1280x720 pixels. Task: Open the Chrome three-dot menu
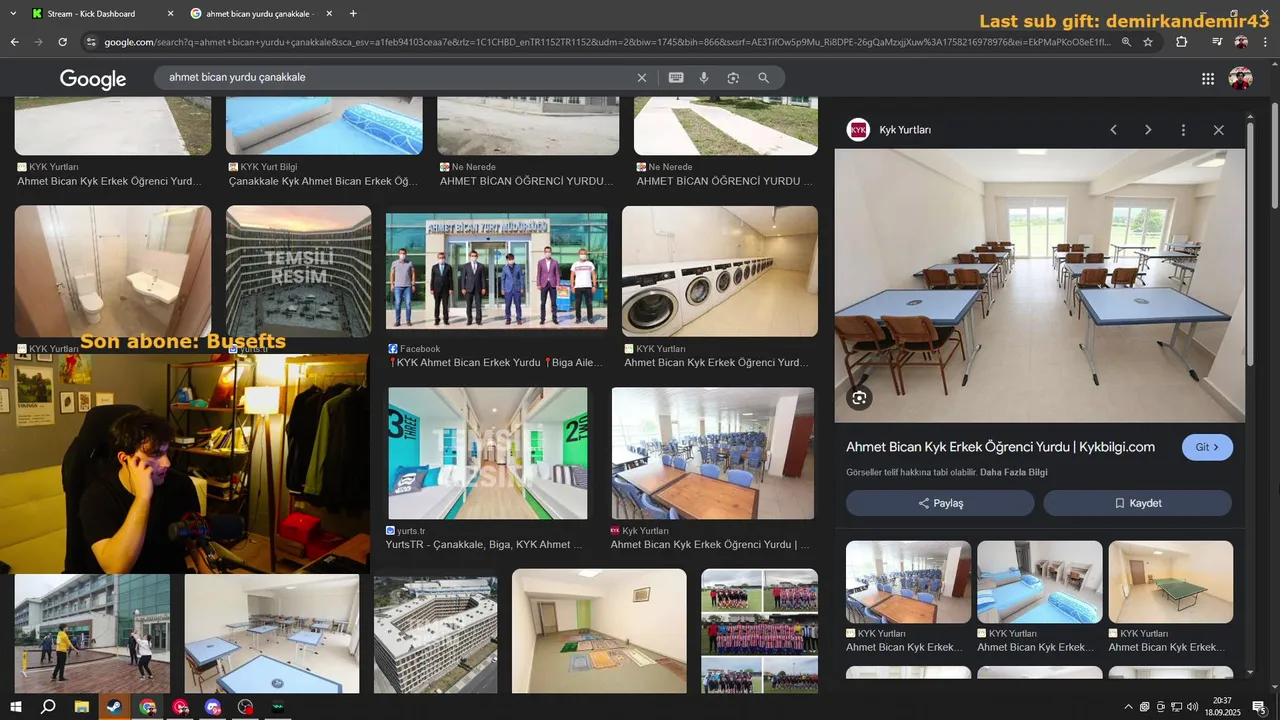pos(1265,42)
